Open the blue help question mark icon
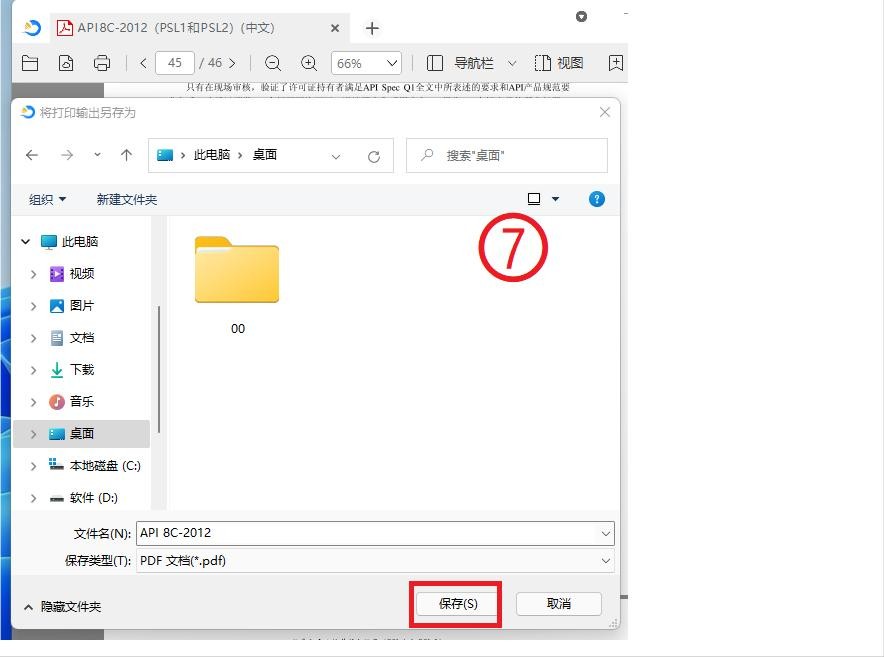The width and height of the screenshot is (884, 657). coord(597,199)
